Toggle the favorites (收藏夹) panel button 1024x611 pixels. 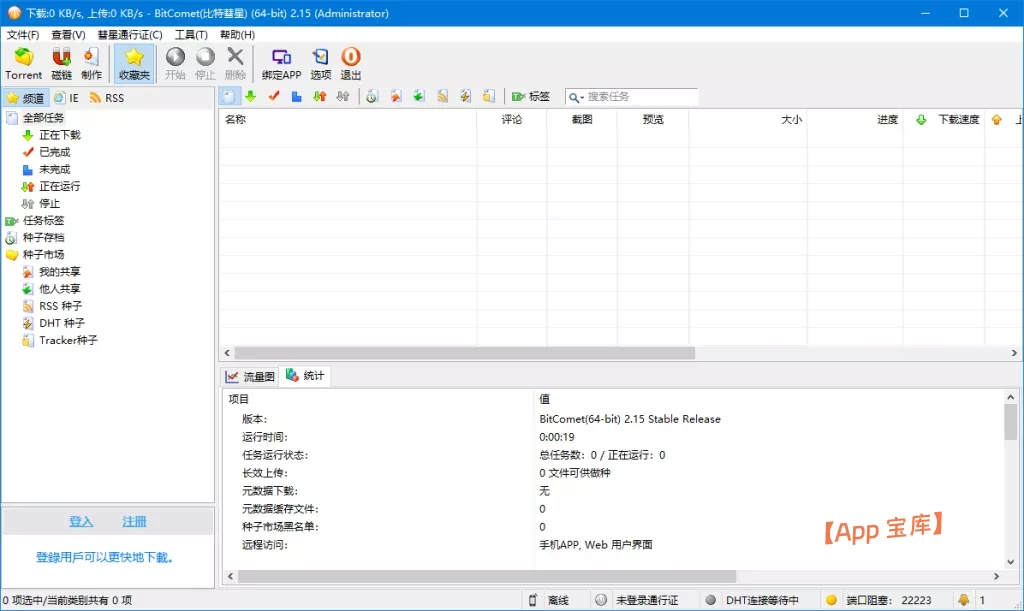tap(134, 62)
